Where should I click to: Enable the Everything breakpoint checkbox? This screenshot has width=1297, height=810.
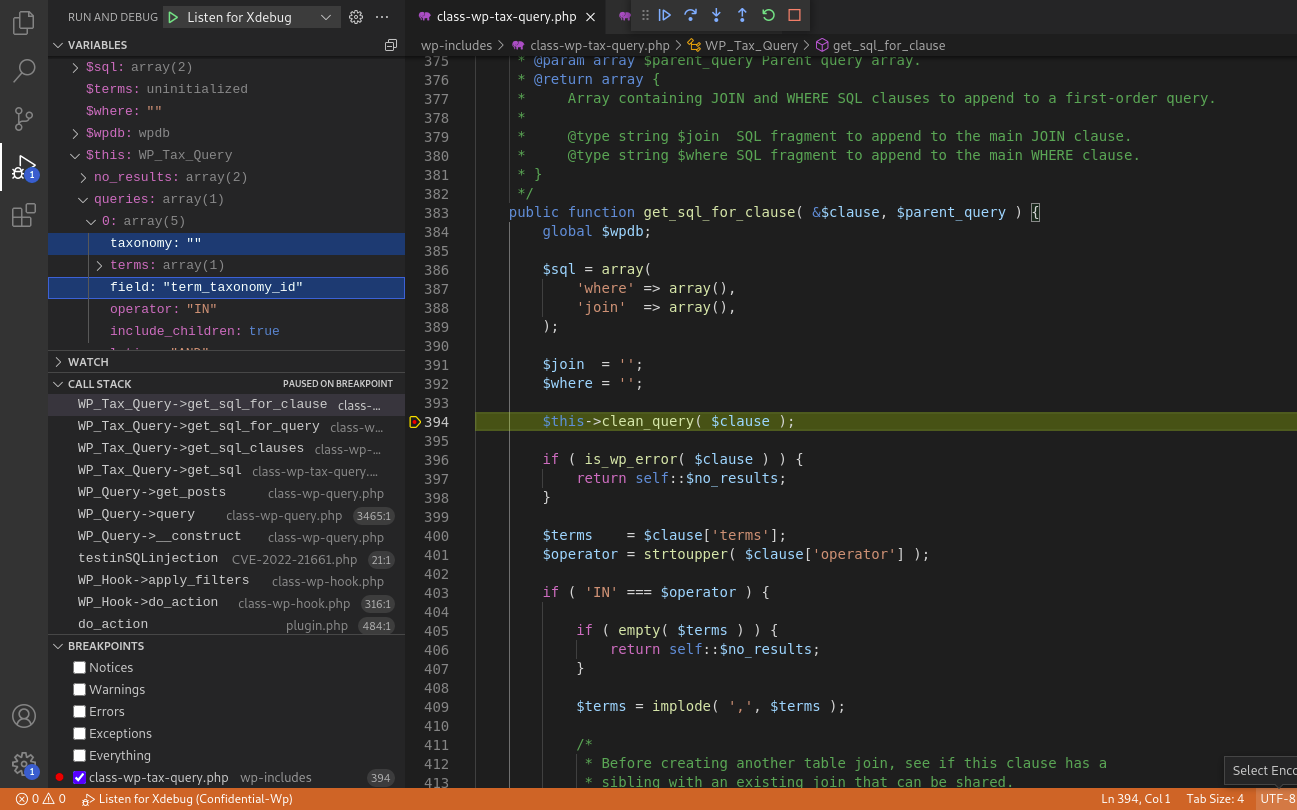click(x=77, y=755)
